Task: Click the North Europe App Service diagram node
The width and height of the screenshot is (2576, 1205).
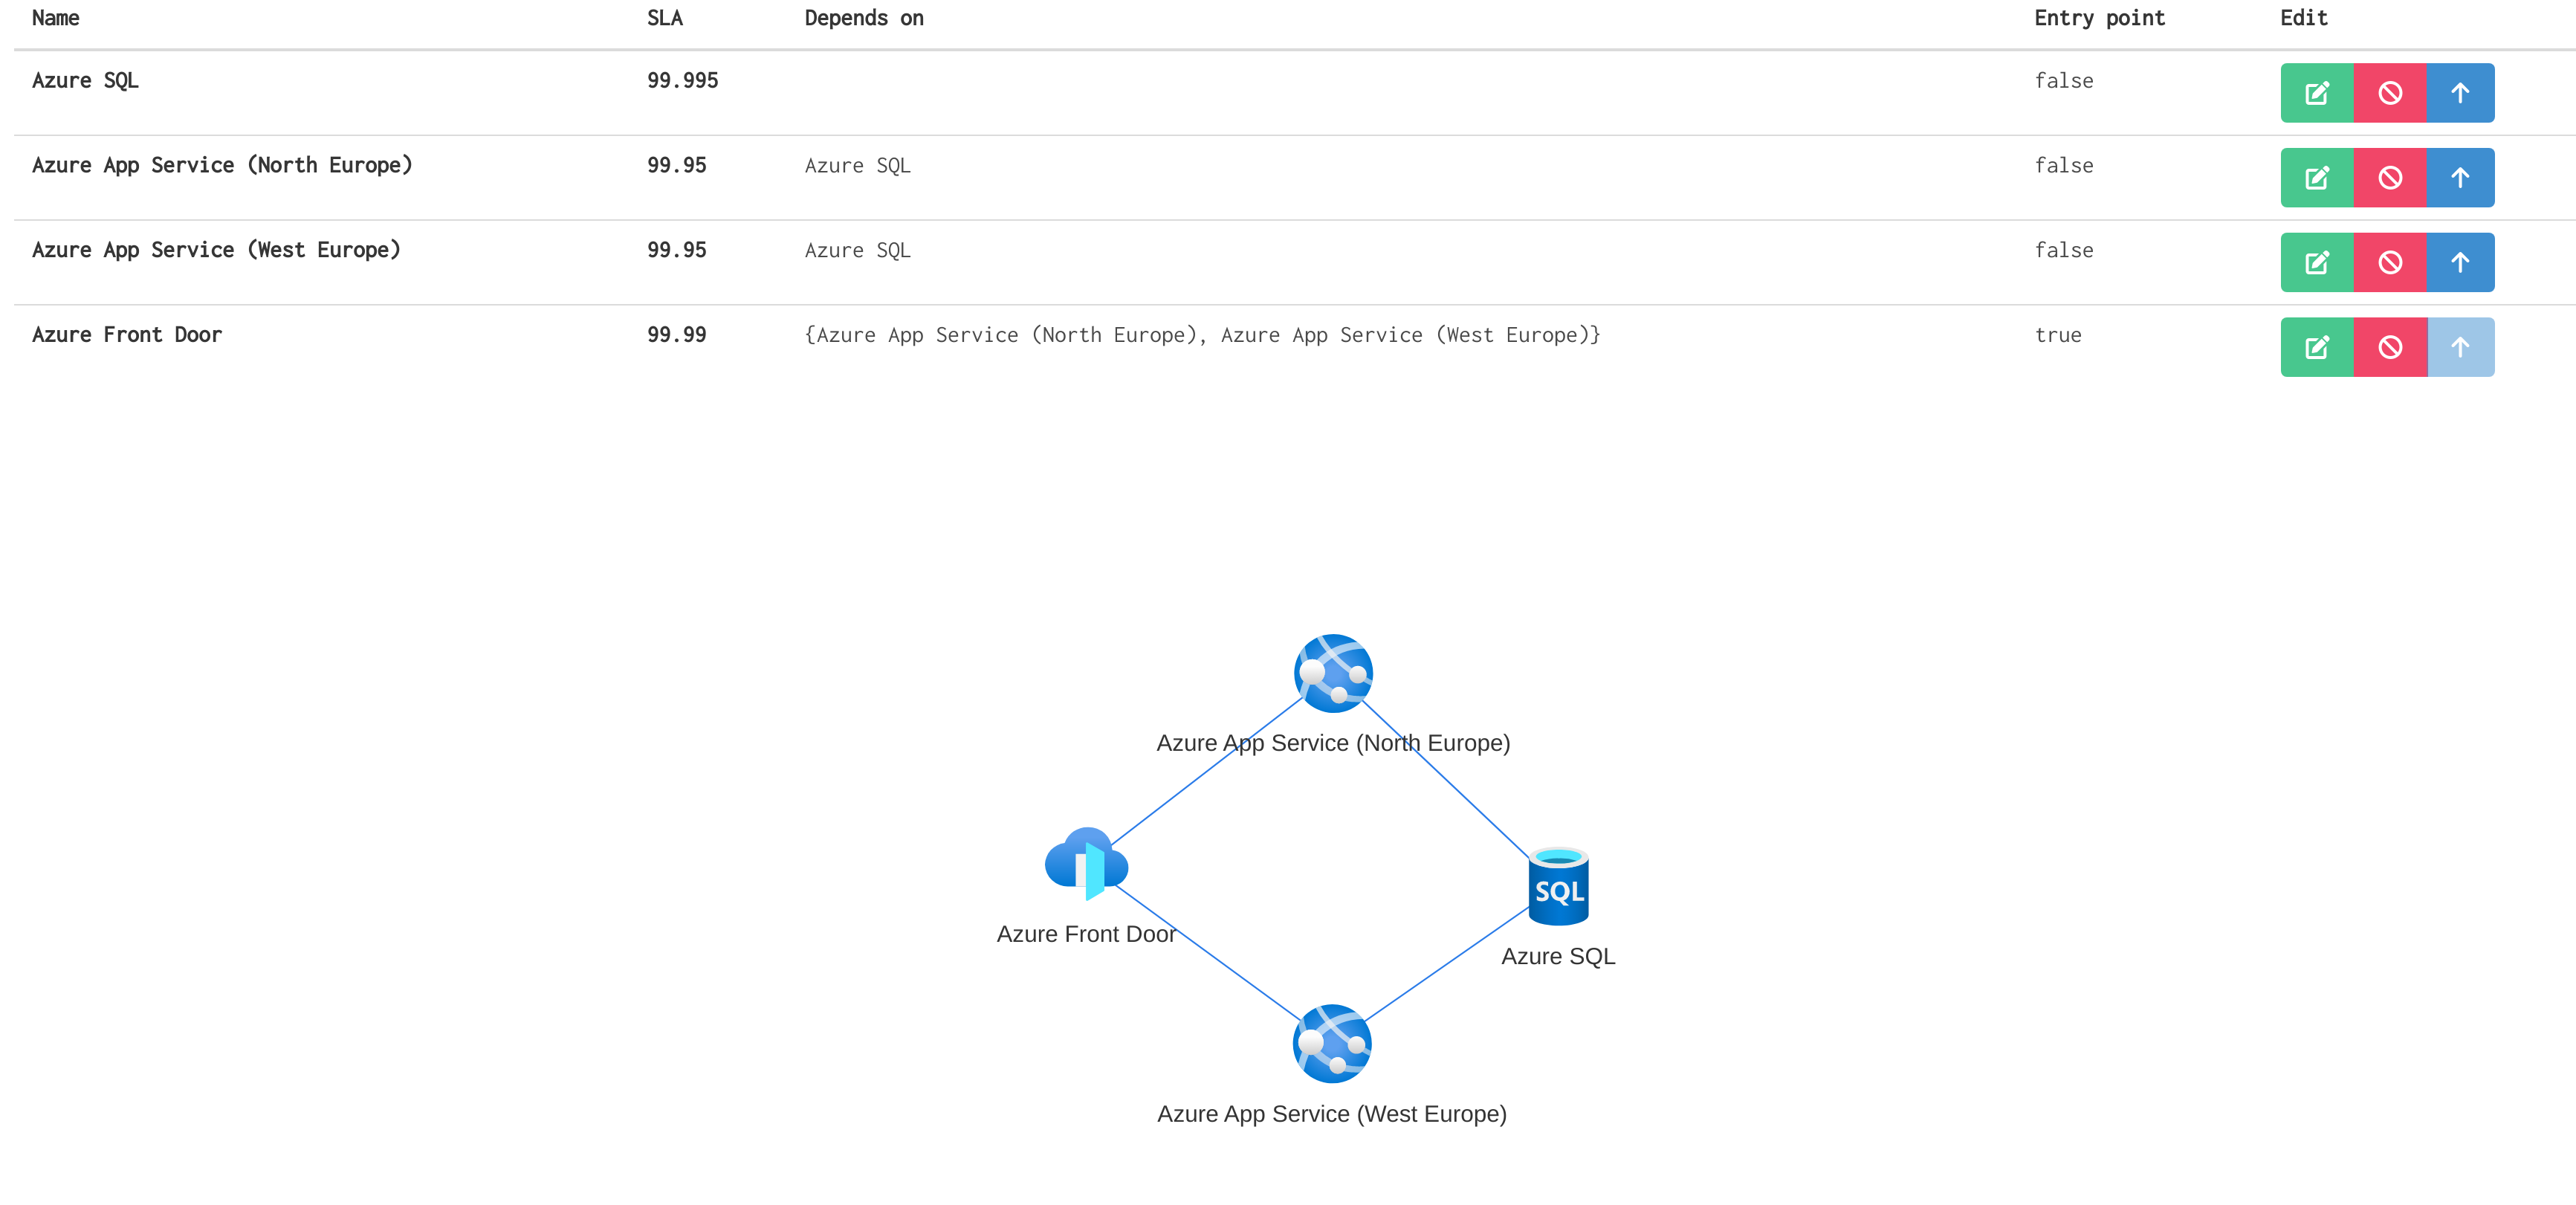Action: [x=1333, y=673]
